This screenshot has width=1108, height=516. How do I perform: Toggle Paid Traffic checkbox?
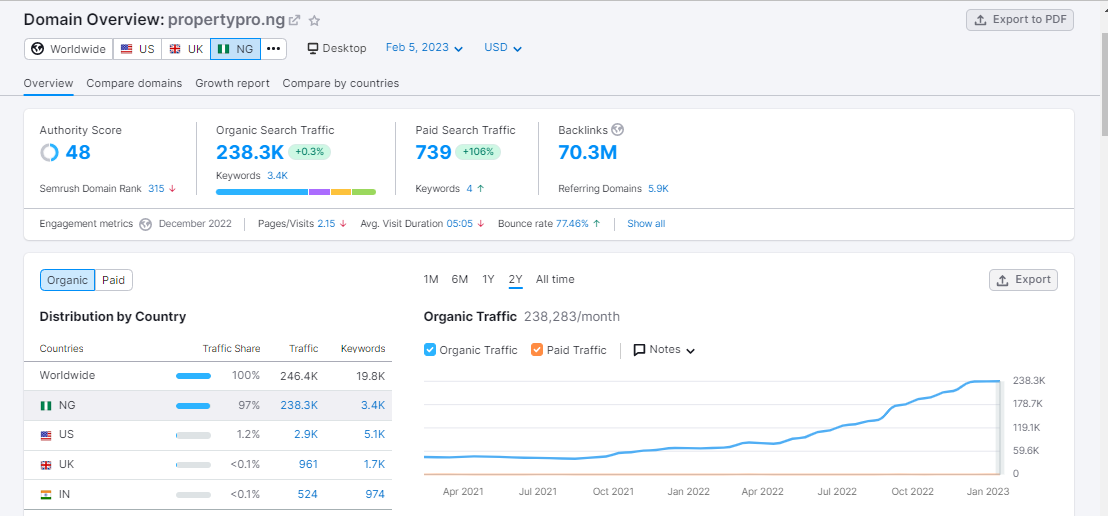[x=536, y=350]
